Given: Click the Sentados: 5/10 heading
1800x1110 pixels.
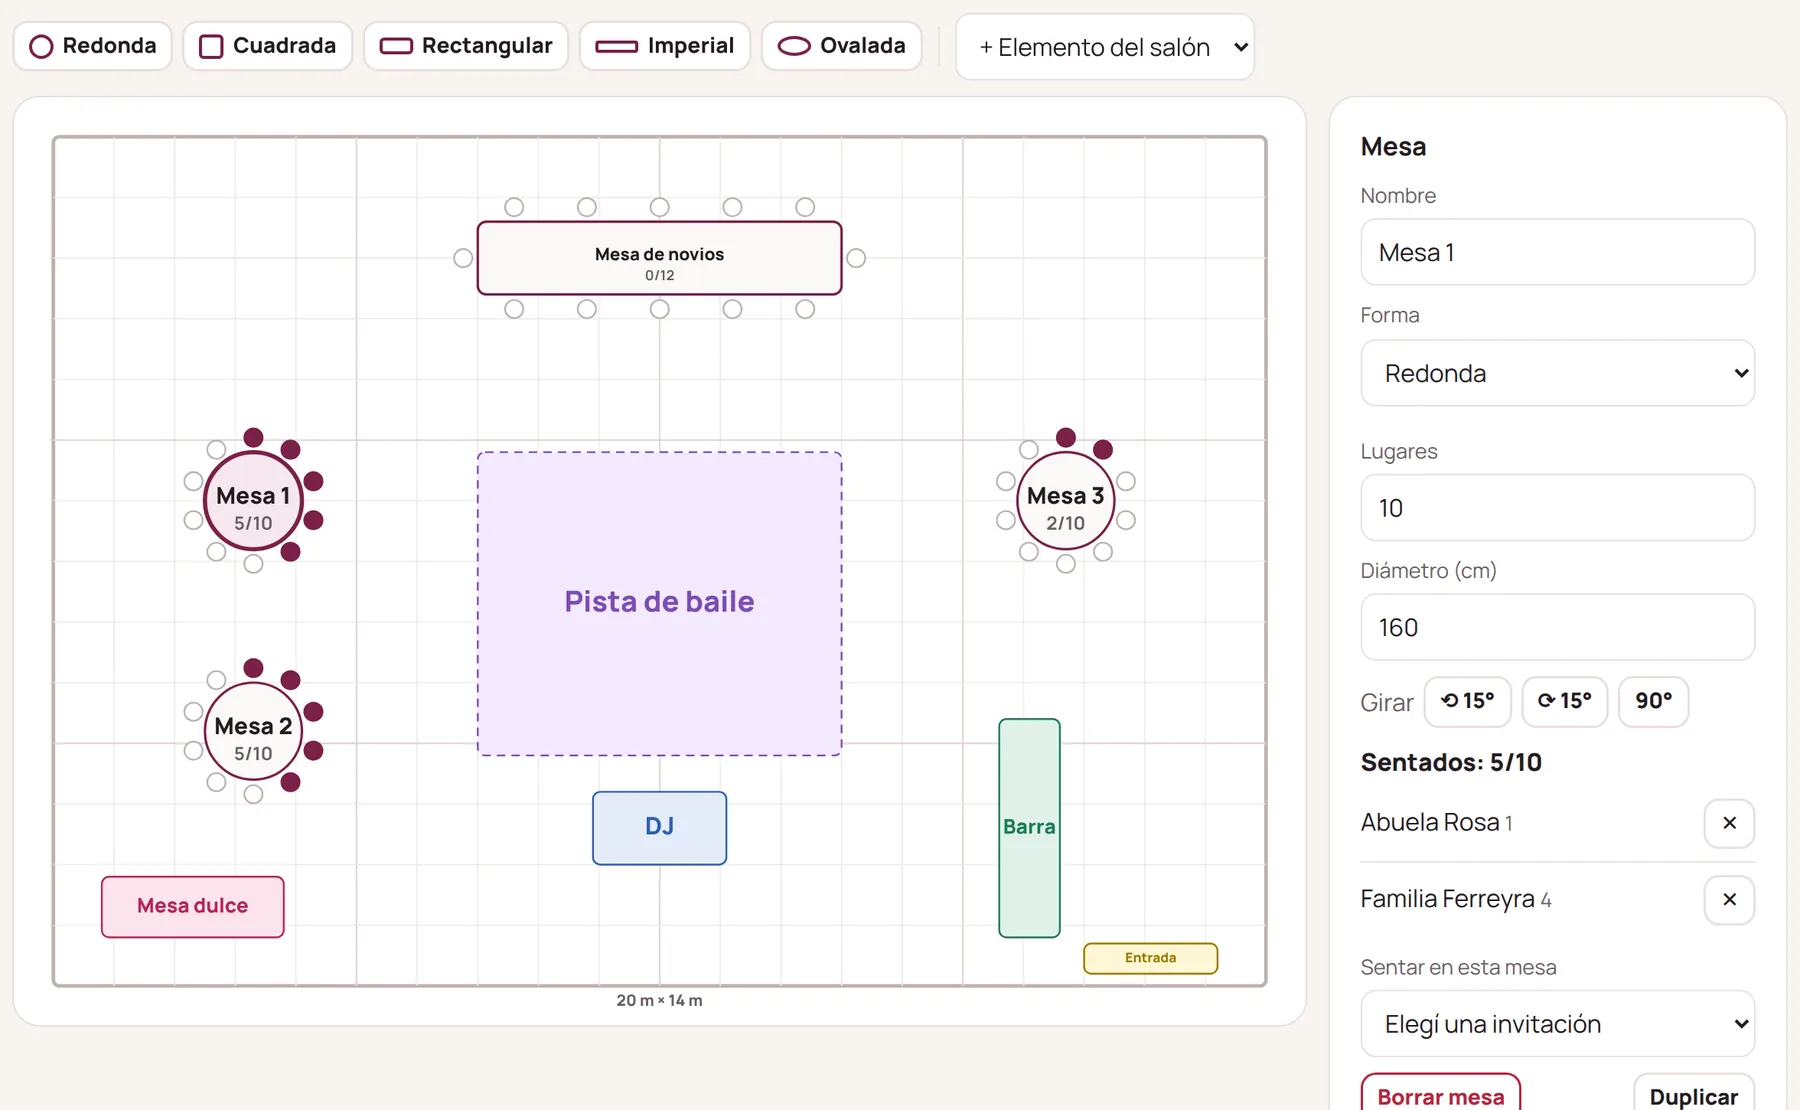Looking at the screenshot, I should (x=1451, y=762).
